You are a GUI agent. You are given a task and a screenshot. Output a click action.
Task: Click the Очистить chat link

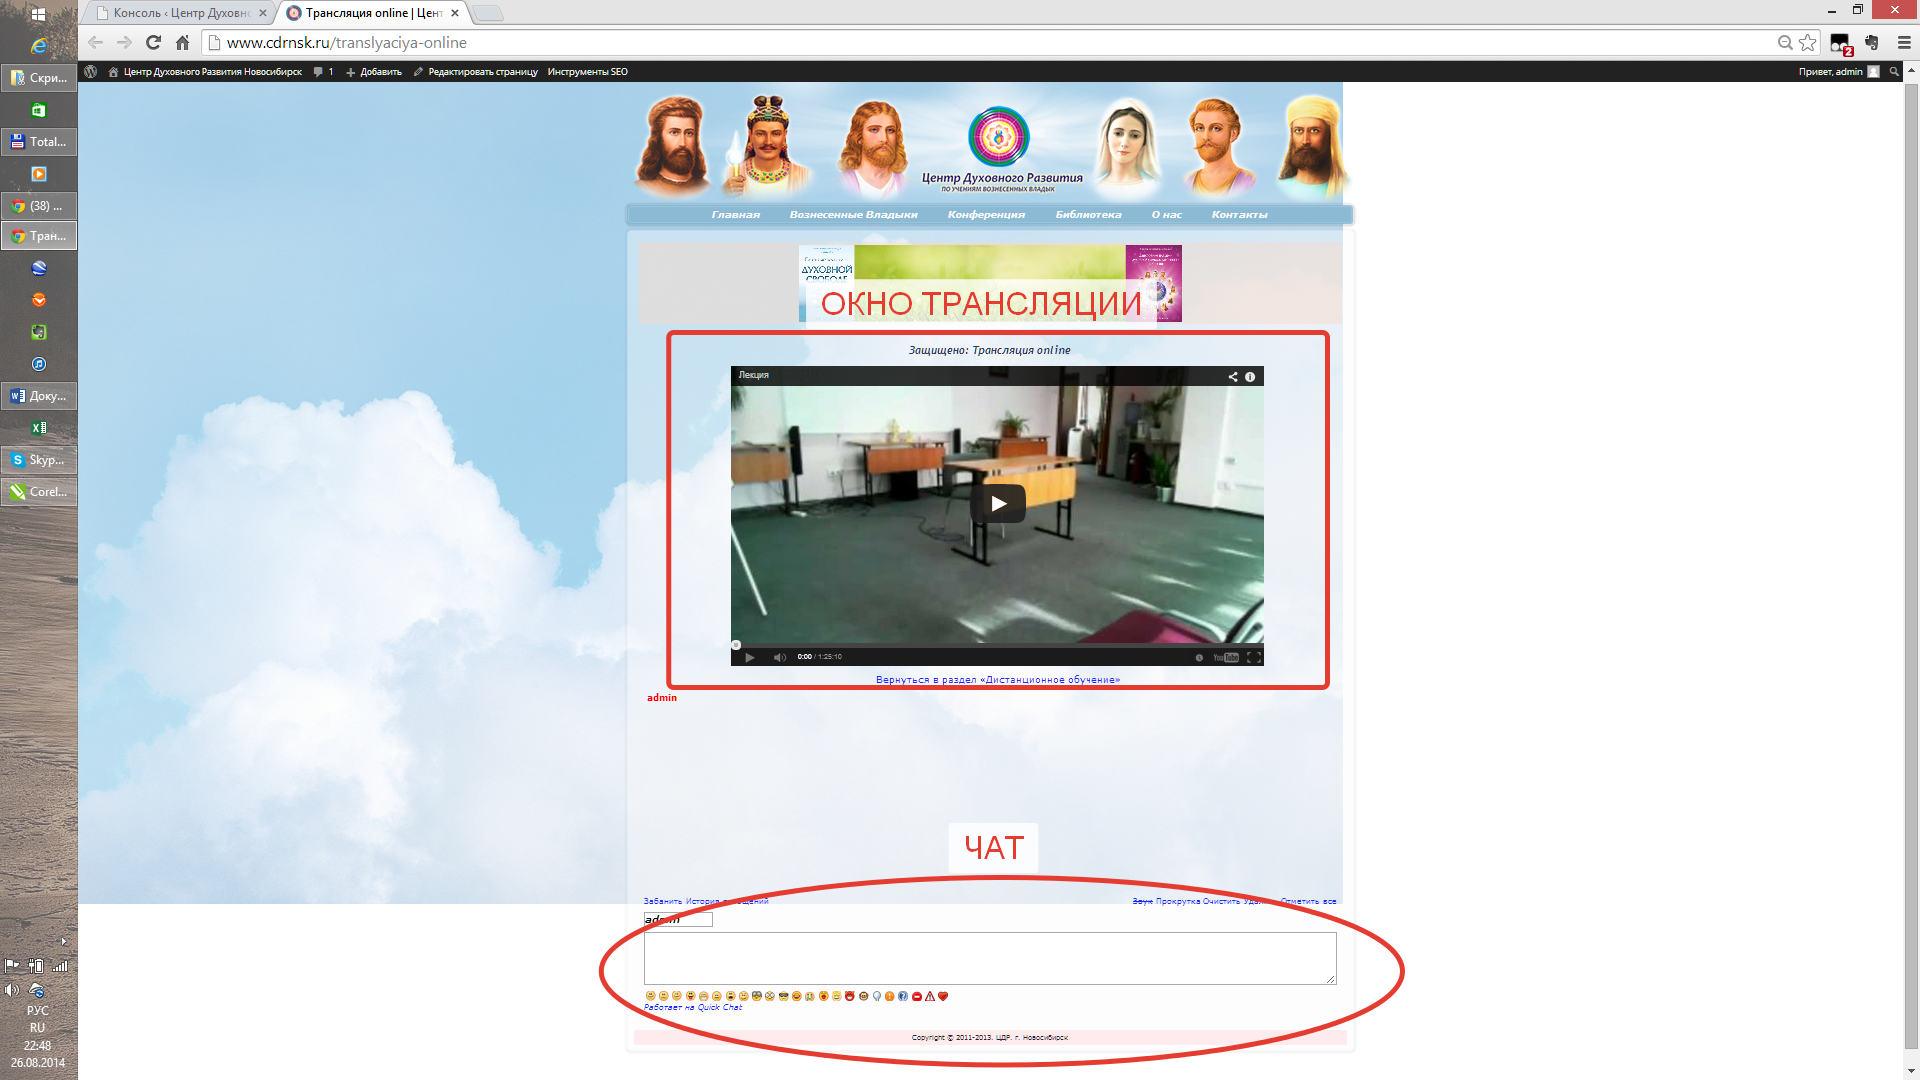1222,901
